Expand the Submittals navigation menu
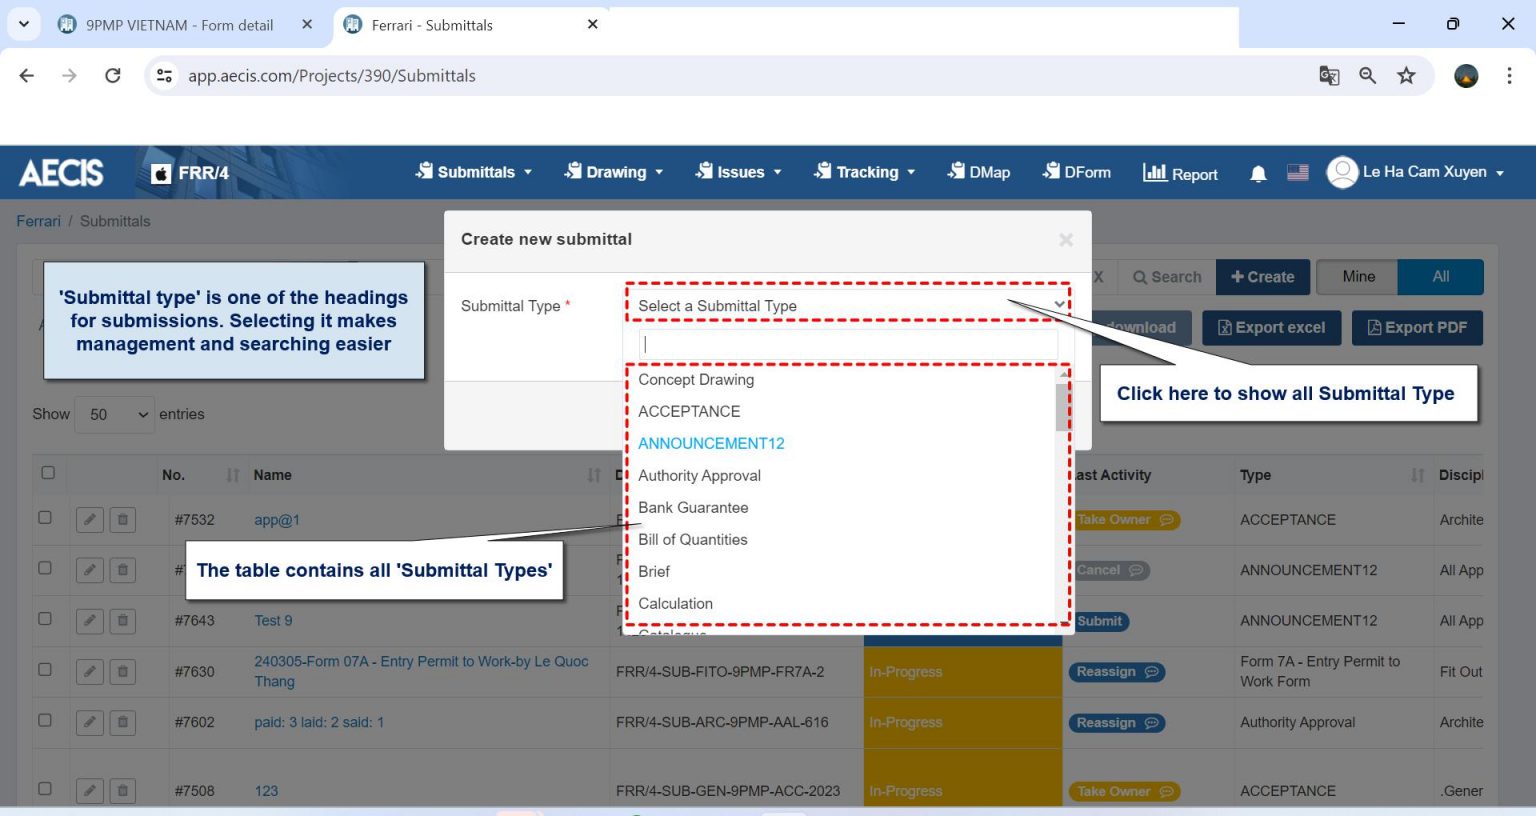 pyautogui.click(x=474, y=172)
